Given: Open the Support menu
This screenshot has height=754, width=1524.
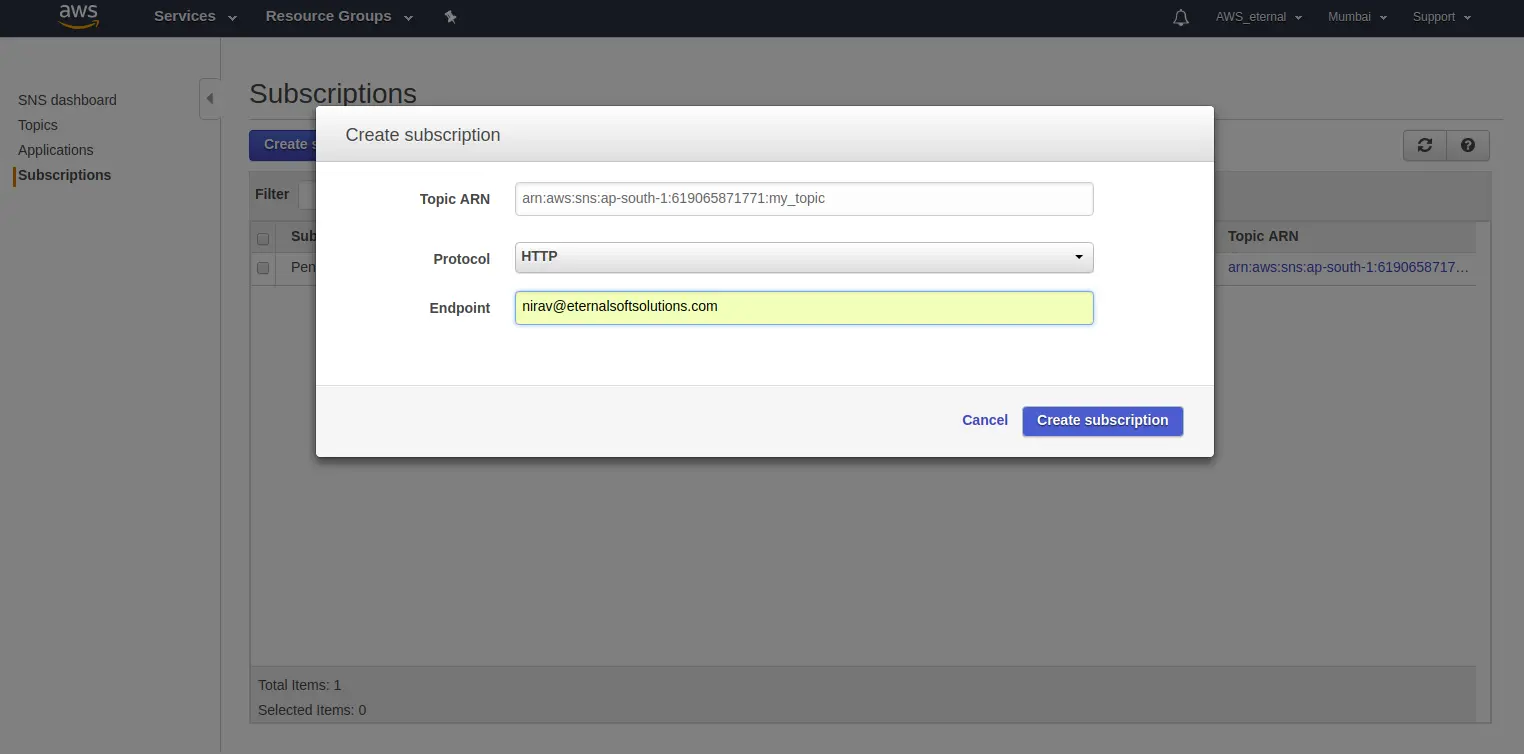Looking at the screenshot, I should pyautogui.click(x=1441, y=17).
